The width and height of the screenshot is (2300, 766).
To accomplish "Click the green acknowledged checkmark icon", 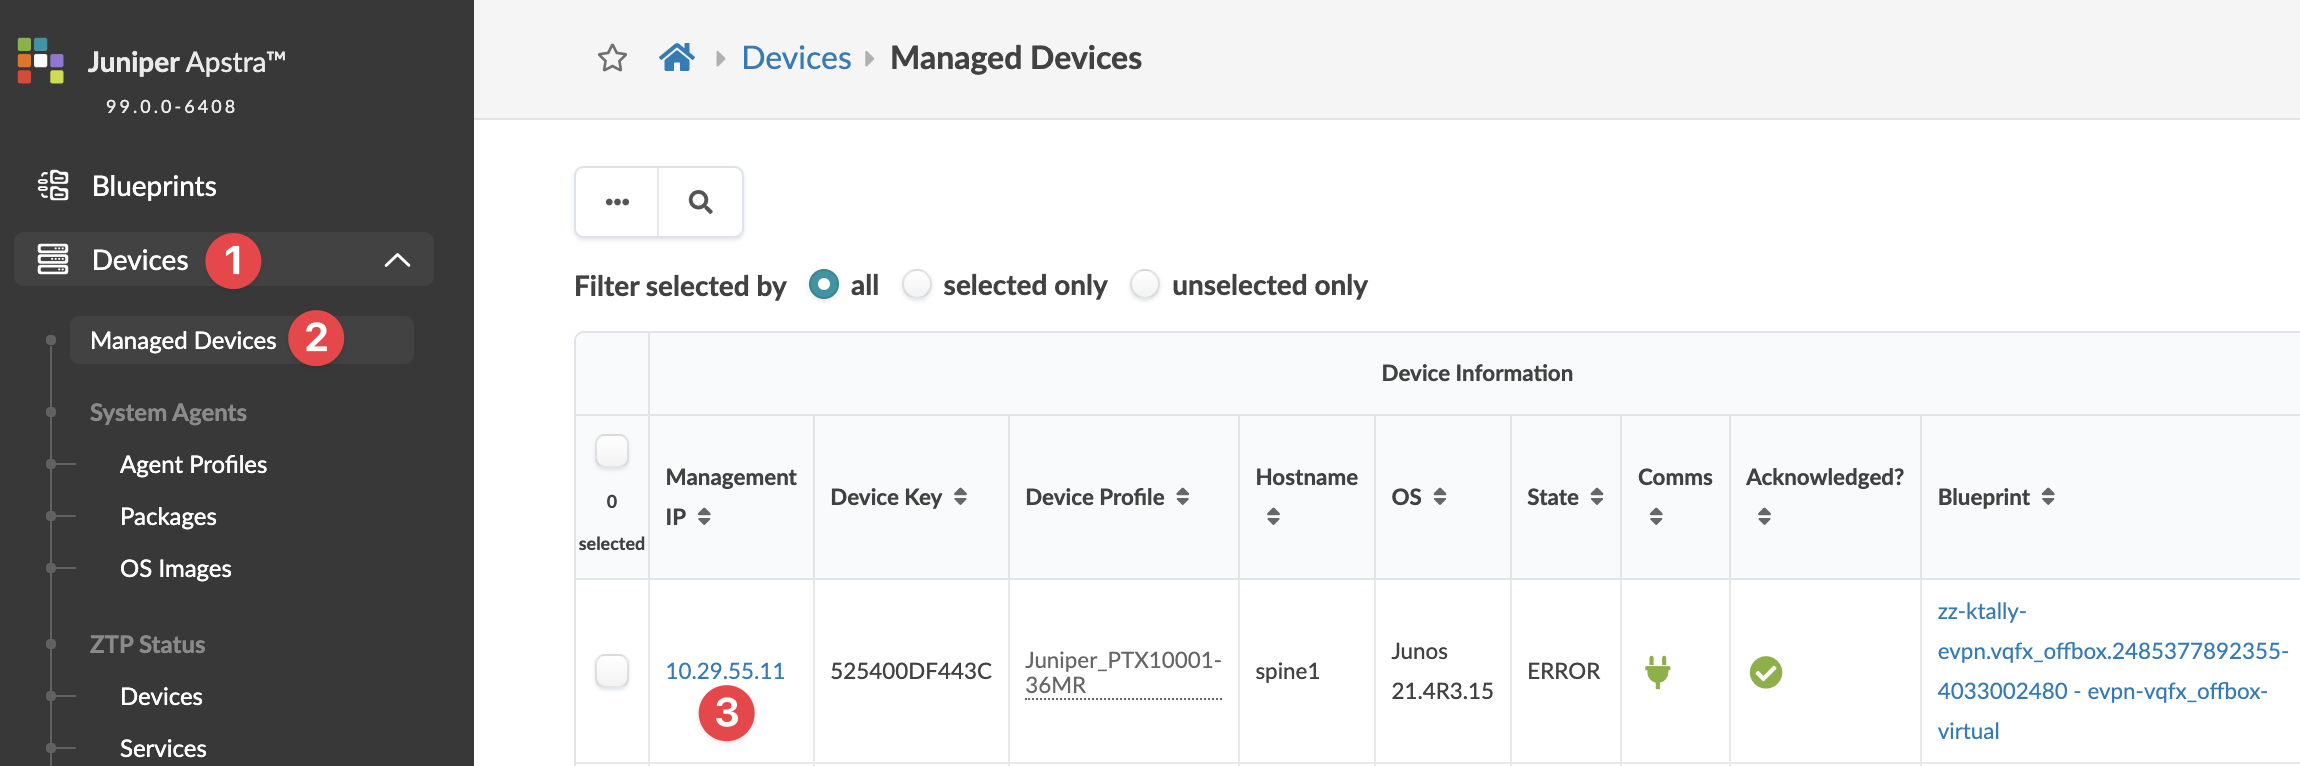I will coord(1765,672).
